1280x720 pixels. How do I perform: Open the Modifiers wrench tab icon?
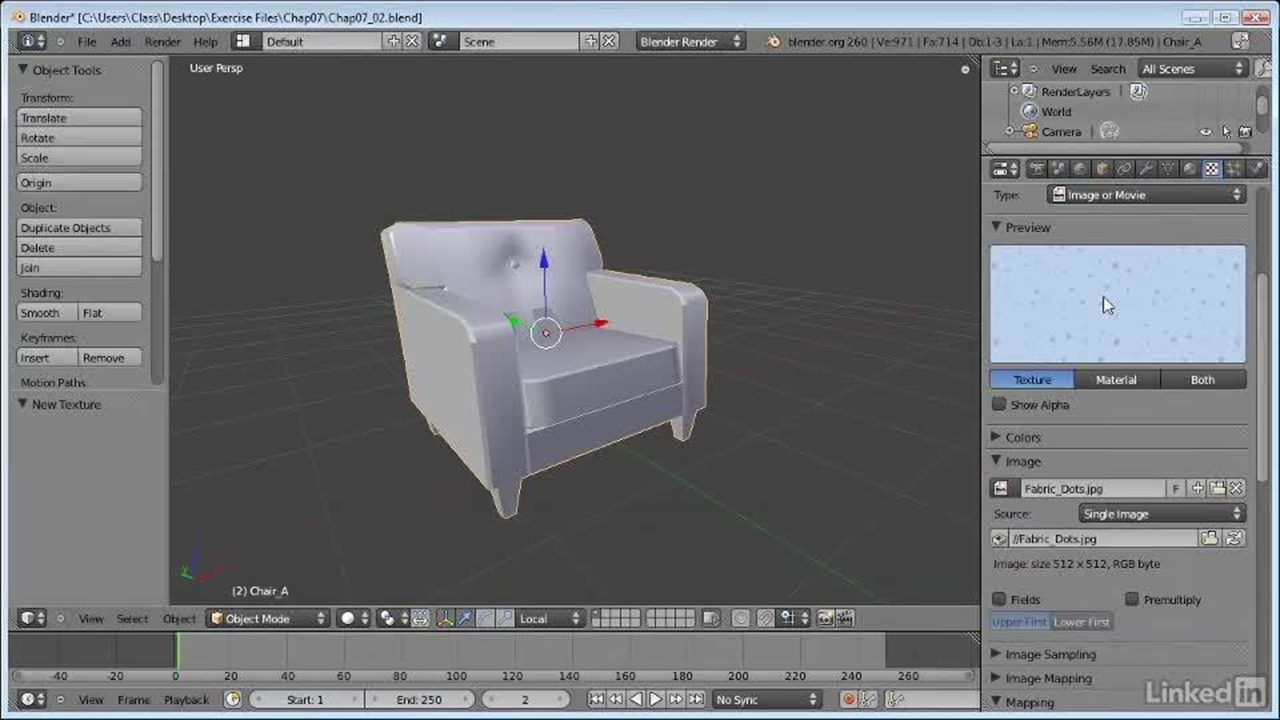[1146, 169]
